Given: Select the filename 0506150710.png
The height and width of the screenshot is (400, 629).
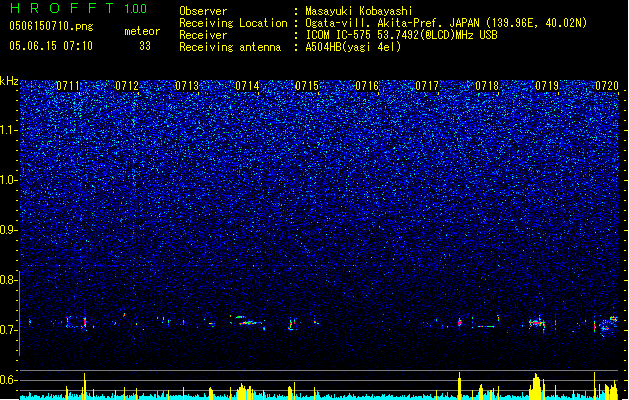Looking at the screenshot, I should 51,27.
